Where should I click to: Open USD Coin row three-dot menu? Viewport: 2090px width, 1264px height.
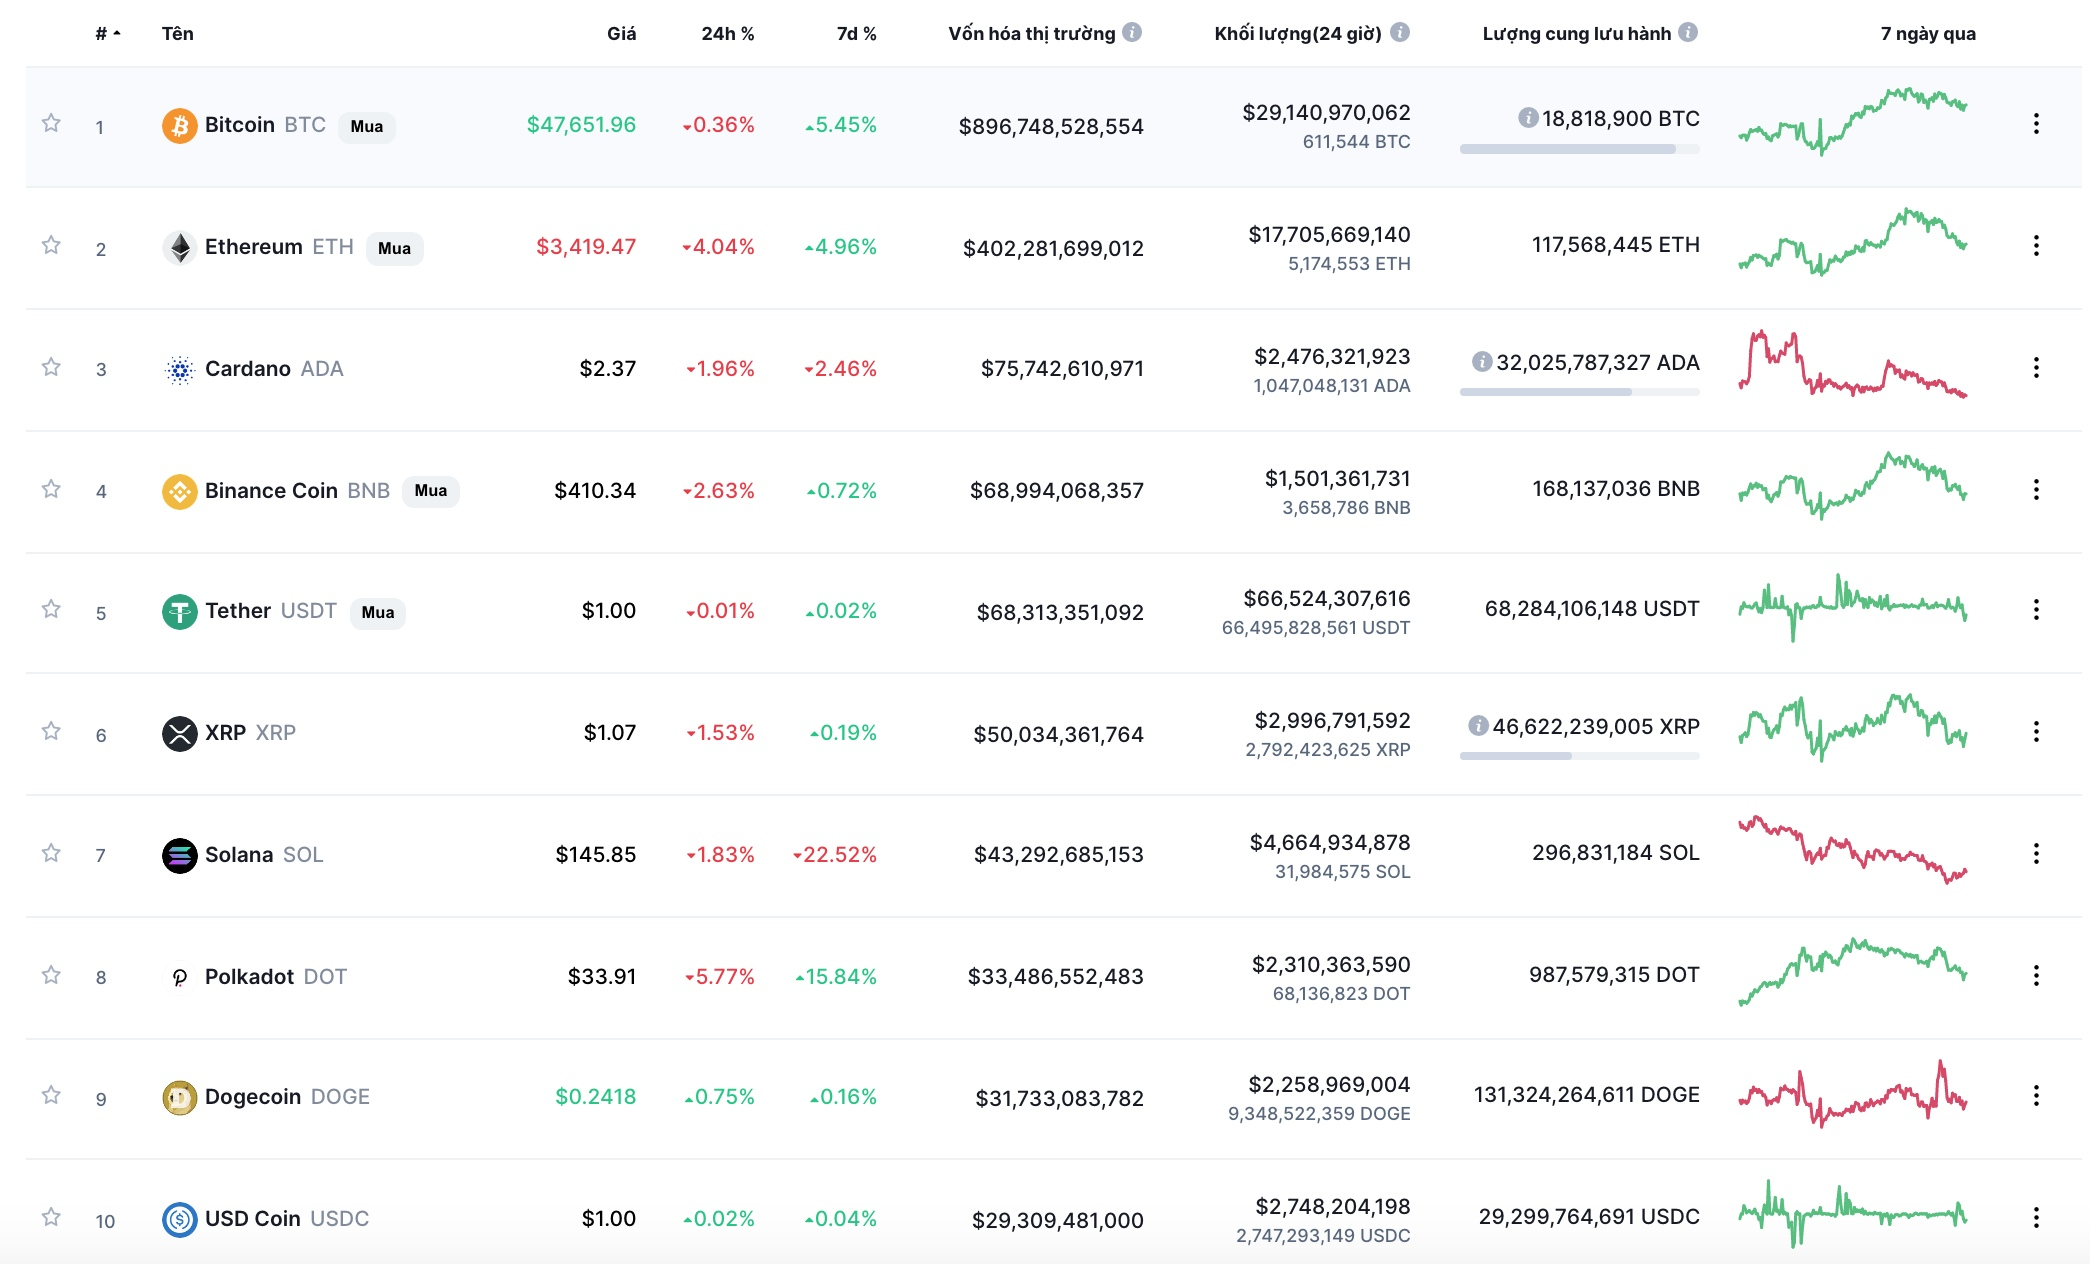tap(2036, 1218)
